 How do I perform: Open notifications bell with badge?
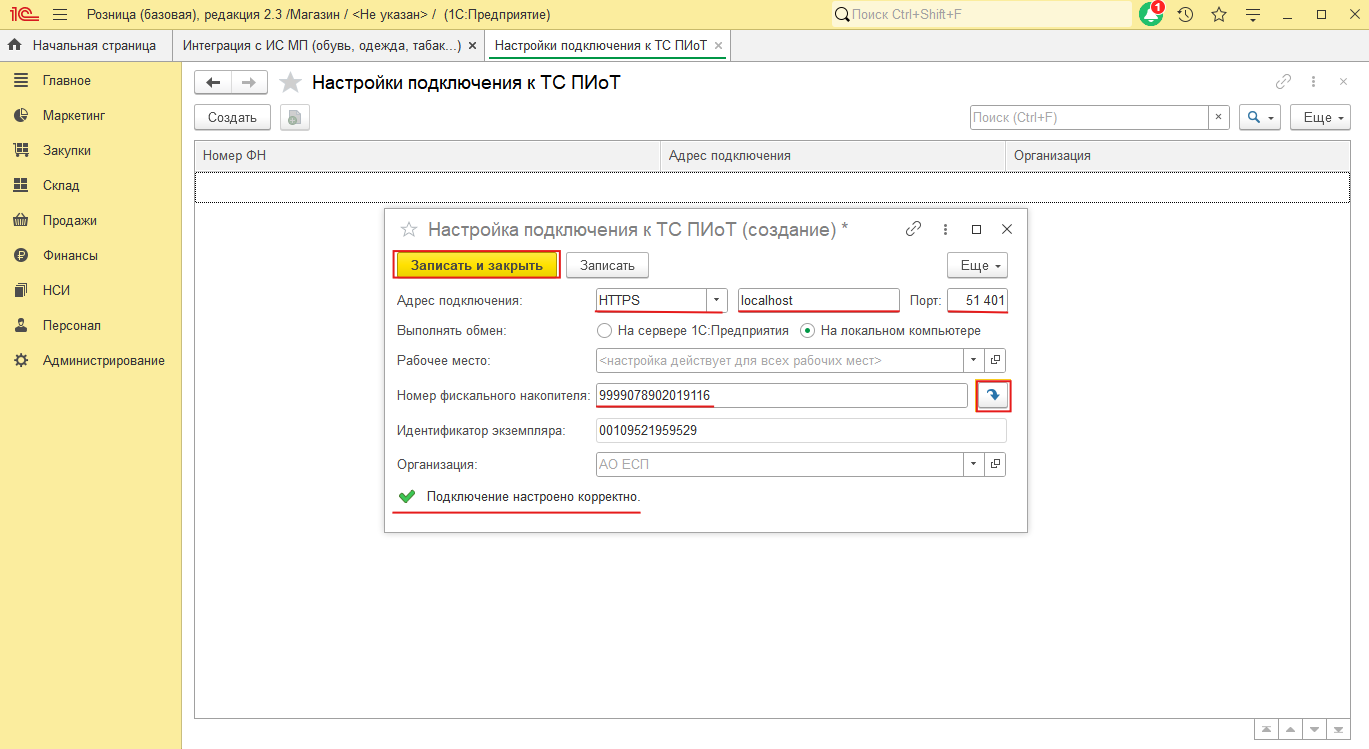pyautogui.click(x=1152, y=14)
